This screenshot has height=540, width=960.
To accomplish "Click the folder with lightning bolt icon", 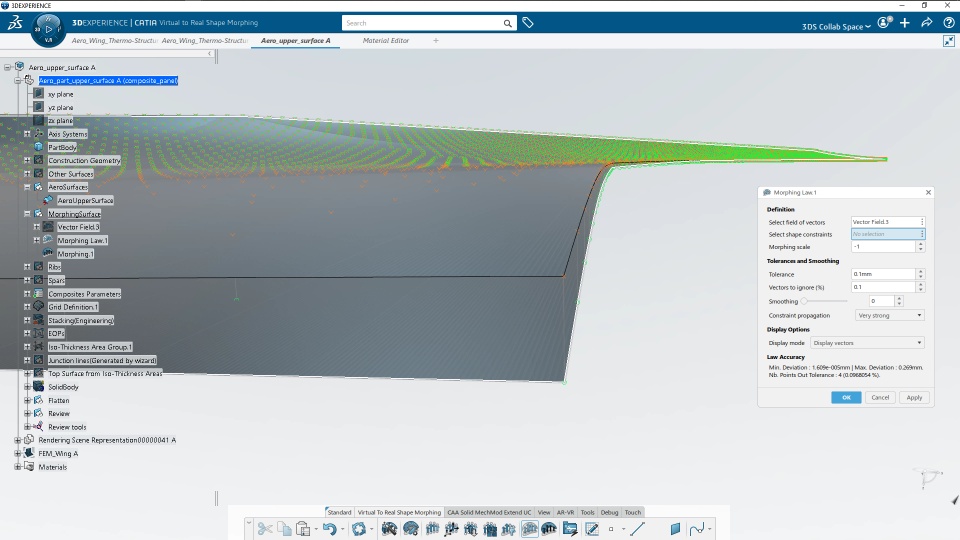I will [570, 528].
